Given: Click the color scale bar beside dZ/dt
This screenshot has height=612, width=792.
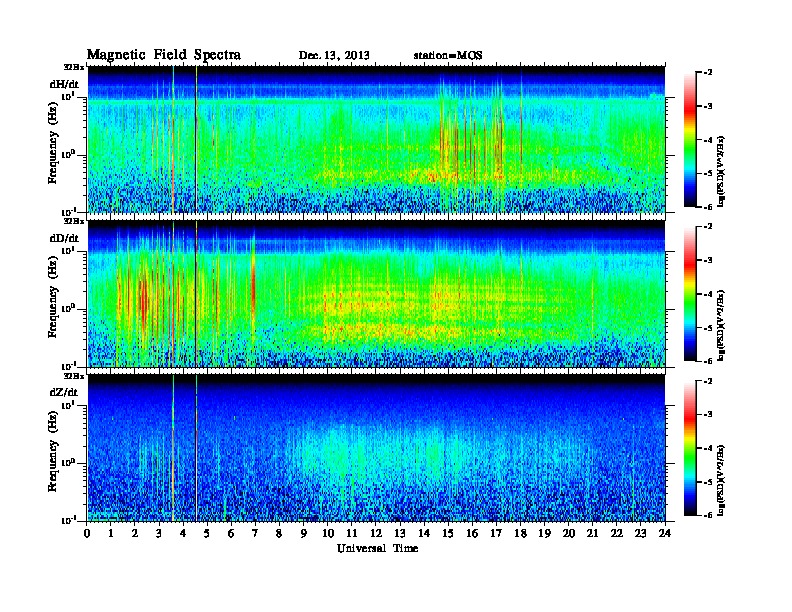Looking at the screenshot, I should click(x=690, y=448).
